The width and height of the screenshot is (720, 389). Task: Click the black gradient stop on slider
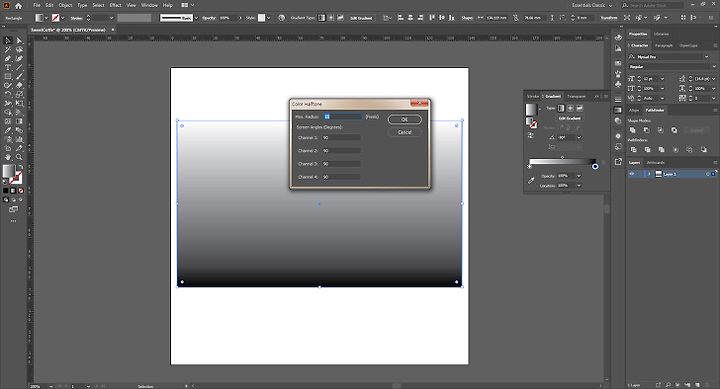point(595,167)
